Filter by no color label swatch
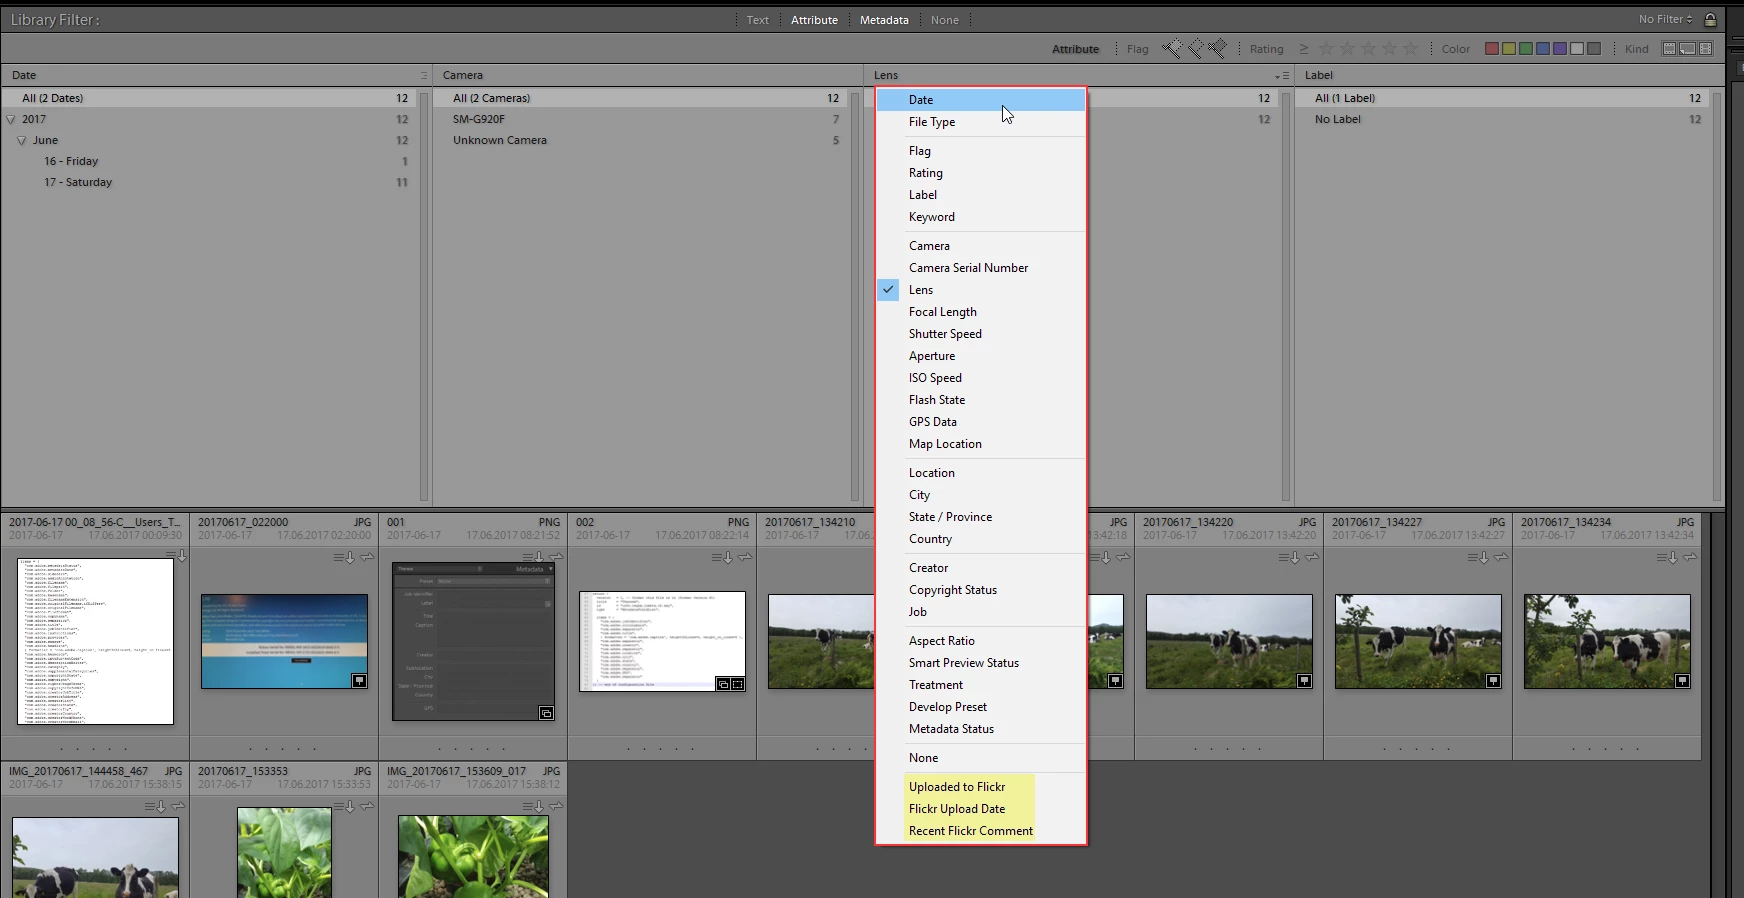Image resolution: width=1744 pixels, height=898 pixels. point(1594,49)
